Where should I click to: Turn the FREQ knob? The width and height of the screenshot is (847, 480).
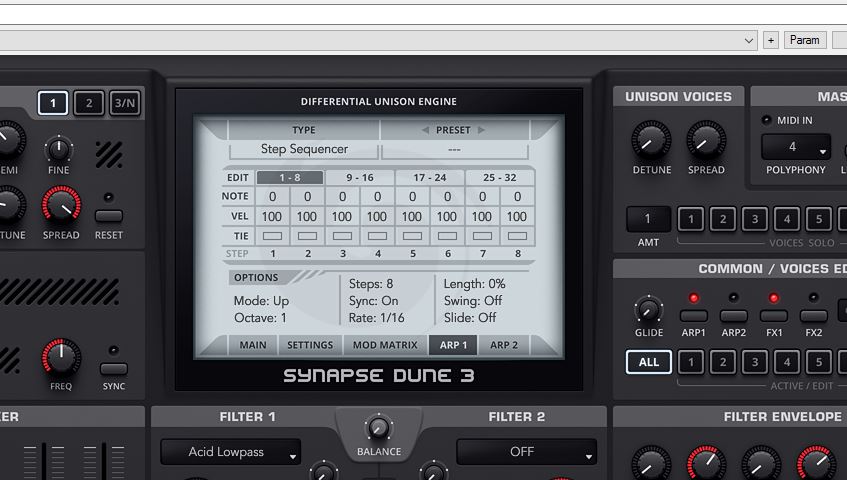click(x=62, y=358)
